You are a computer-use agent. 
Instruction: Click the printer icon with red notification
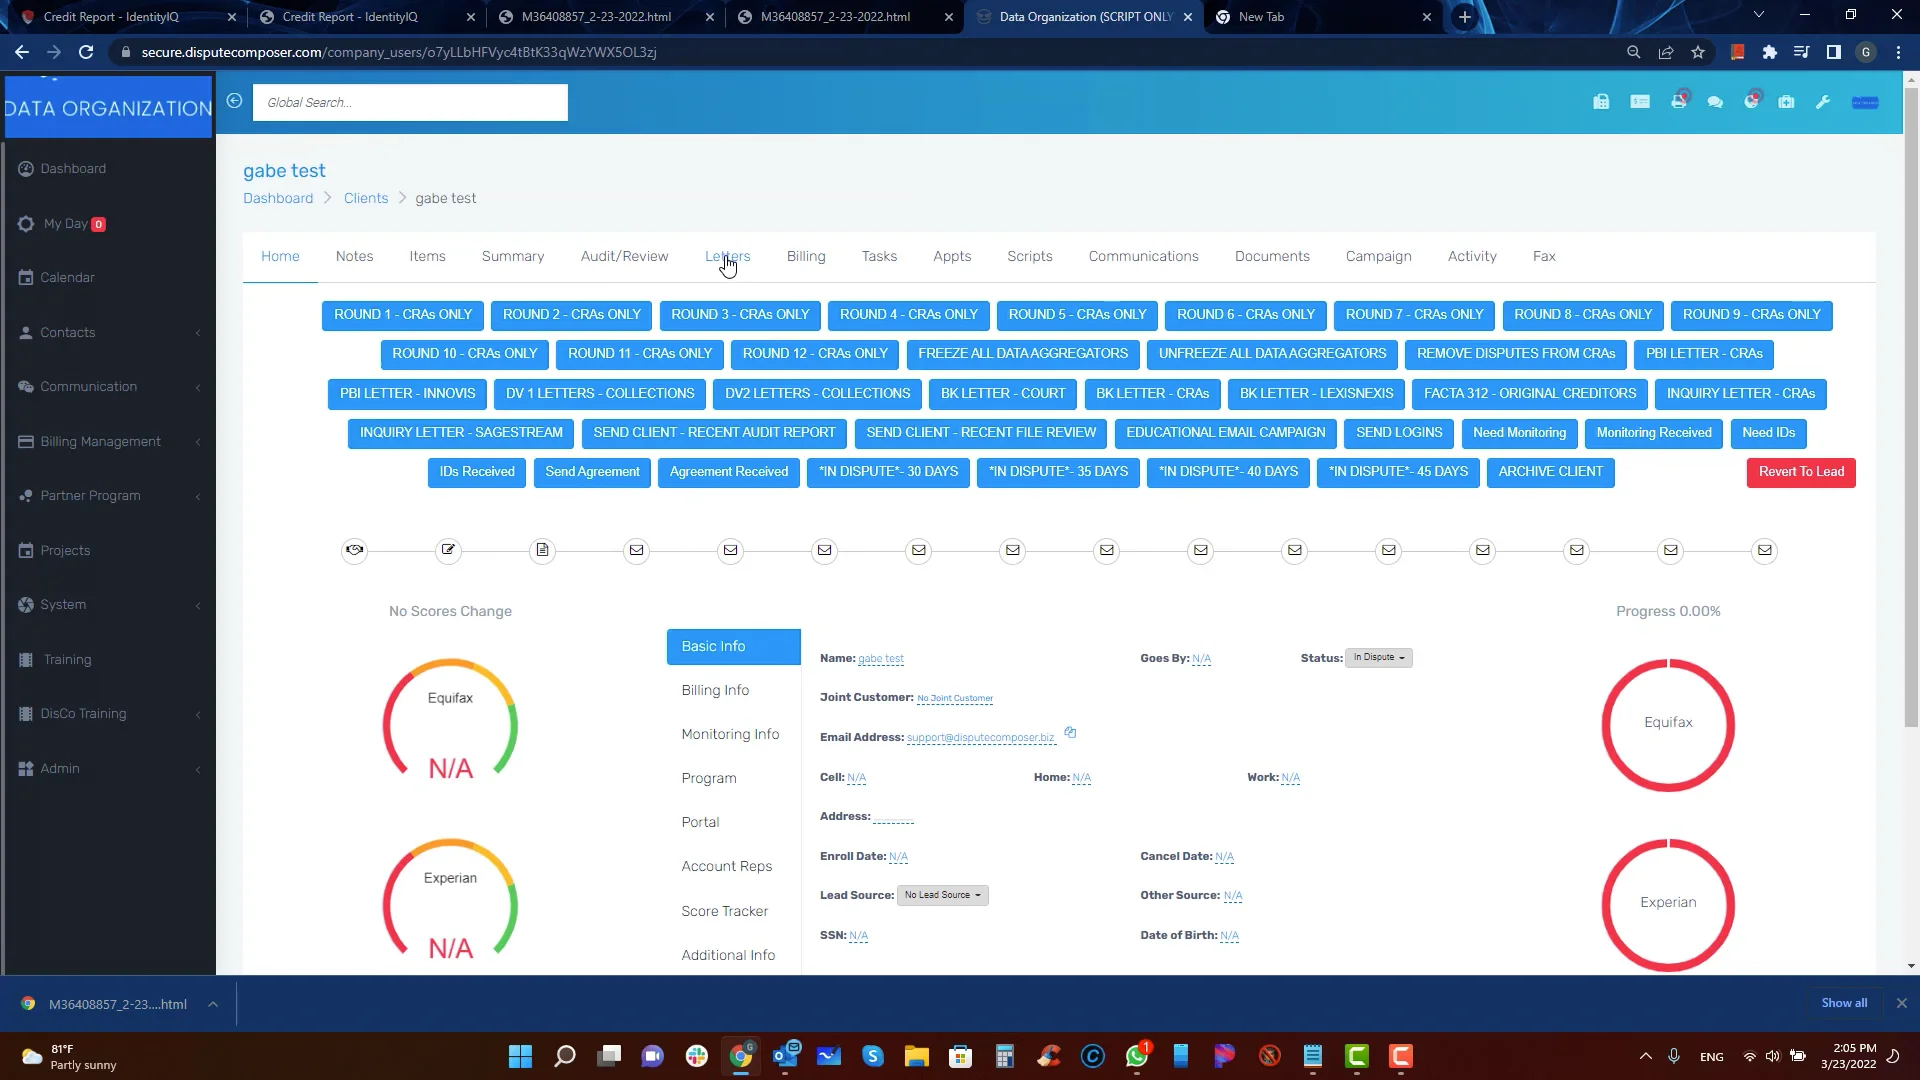click(1679, 101)
